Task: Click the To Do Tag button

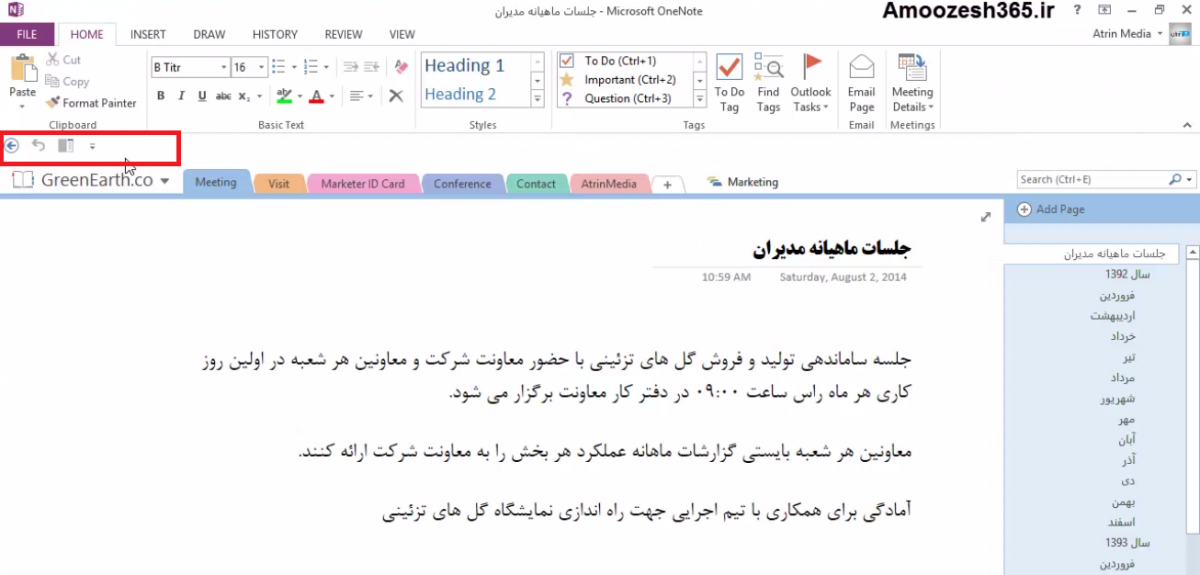Action: (x=729, y=84)
